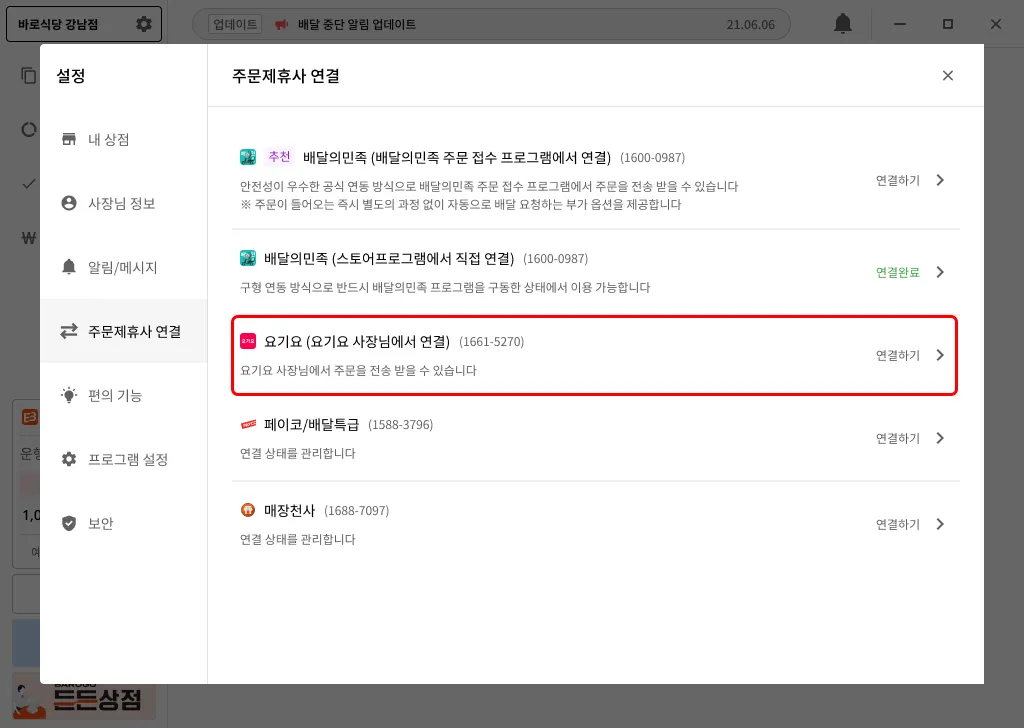The height and width of the screenshot is (728, 1024).
Task: Click the gear icon beside 프로그램 설정
Action: coord(69,459)
